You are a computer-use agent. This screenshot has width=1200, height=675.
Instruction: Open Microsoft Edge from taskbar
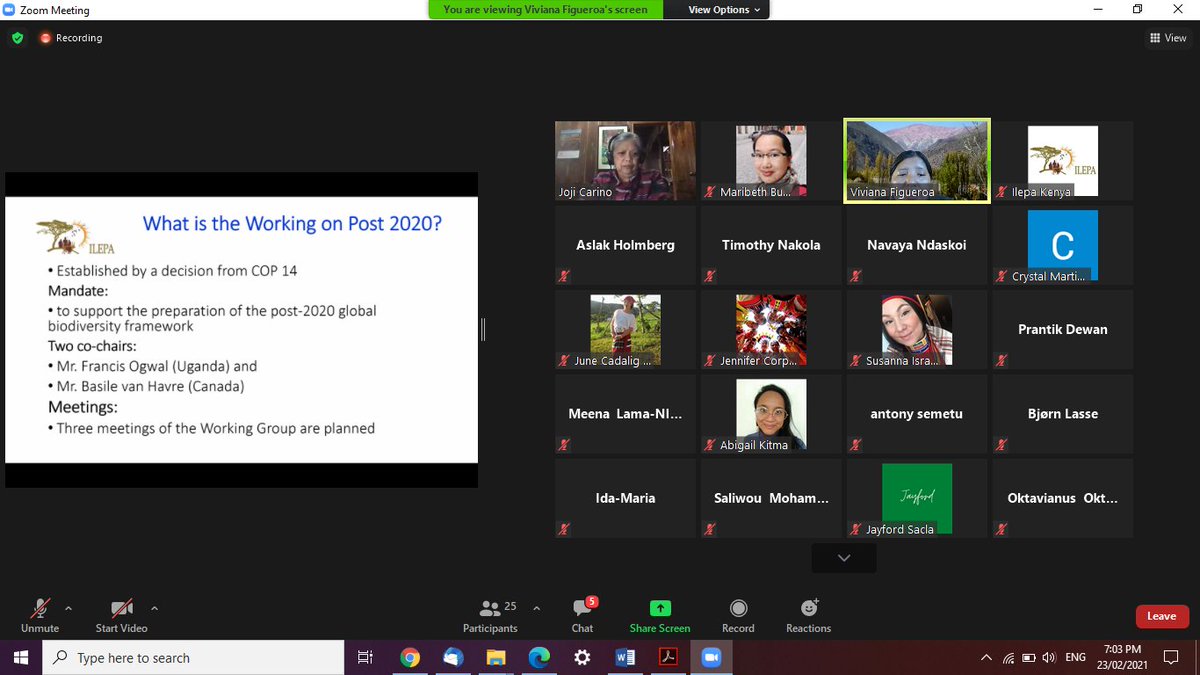pos(539,657)
